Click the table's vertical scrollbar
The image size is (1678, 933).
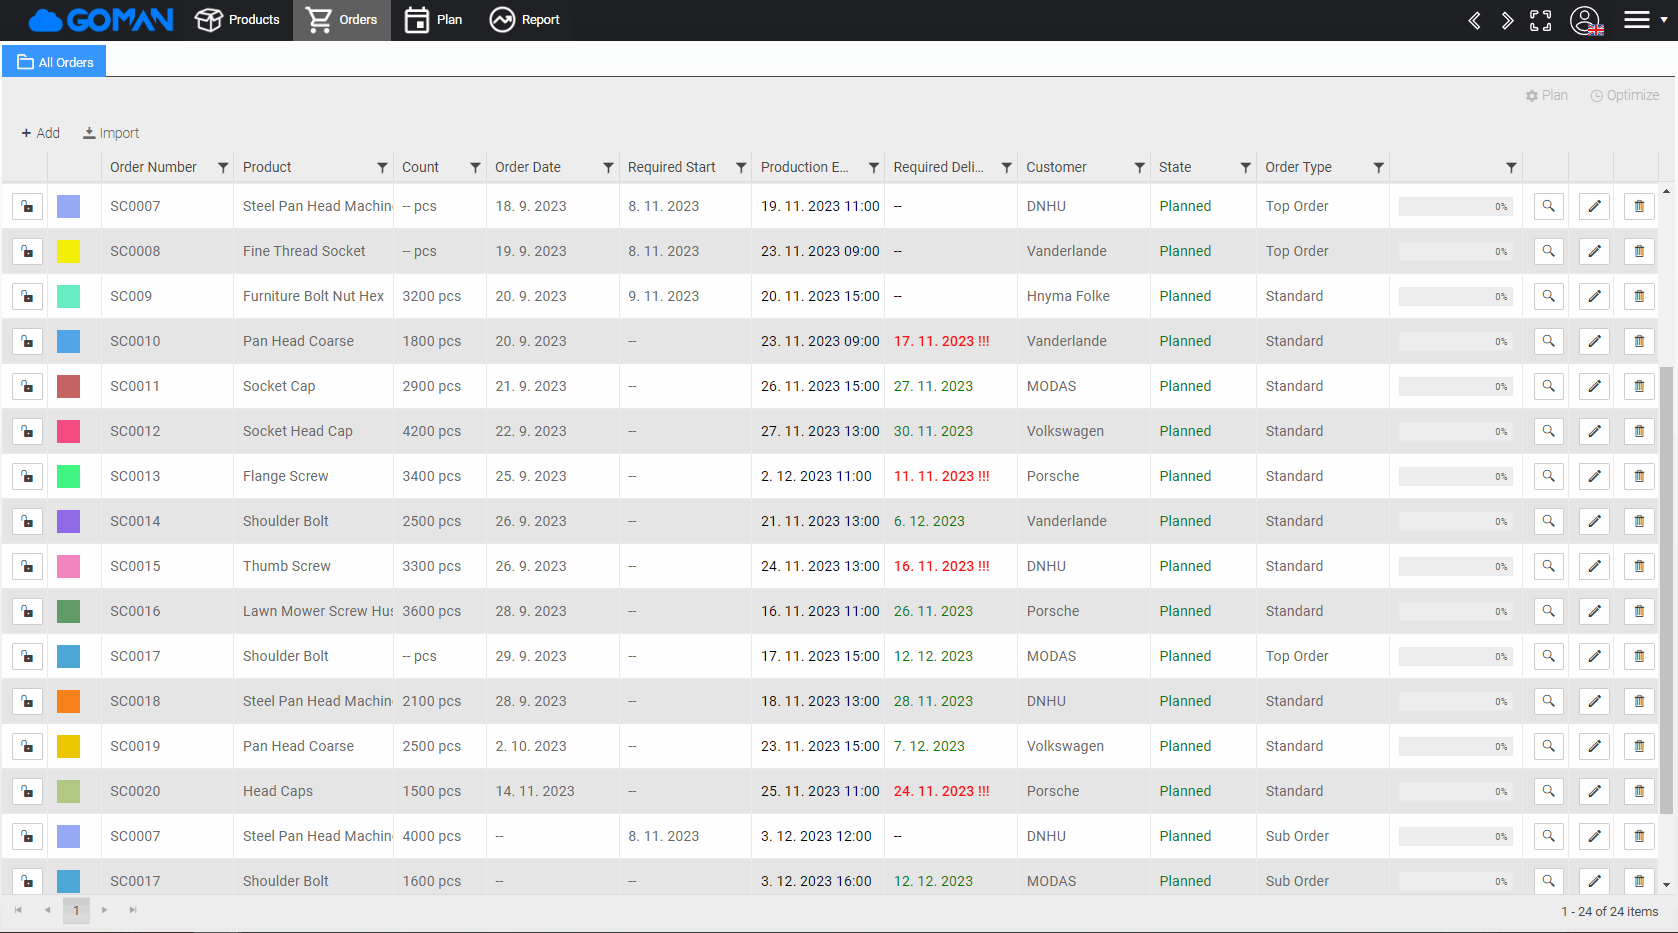pos(1666,590)
